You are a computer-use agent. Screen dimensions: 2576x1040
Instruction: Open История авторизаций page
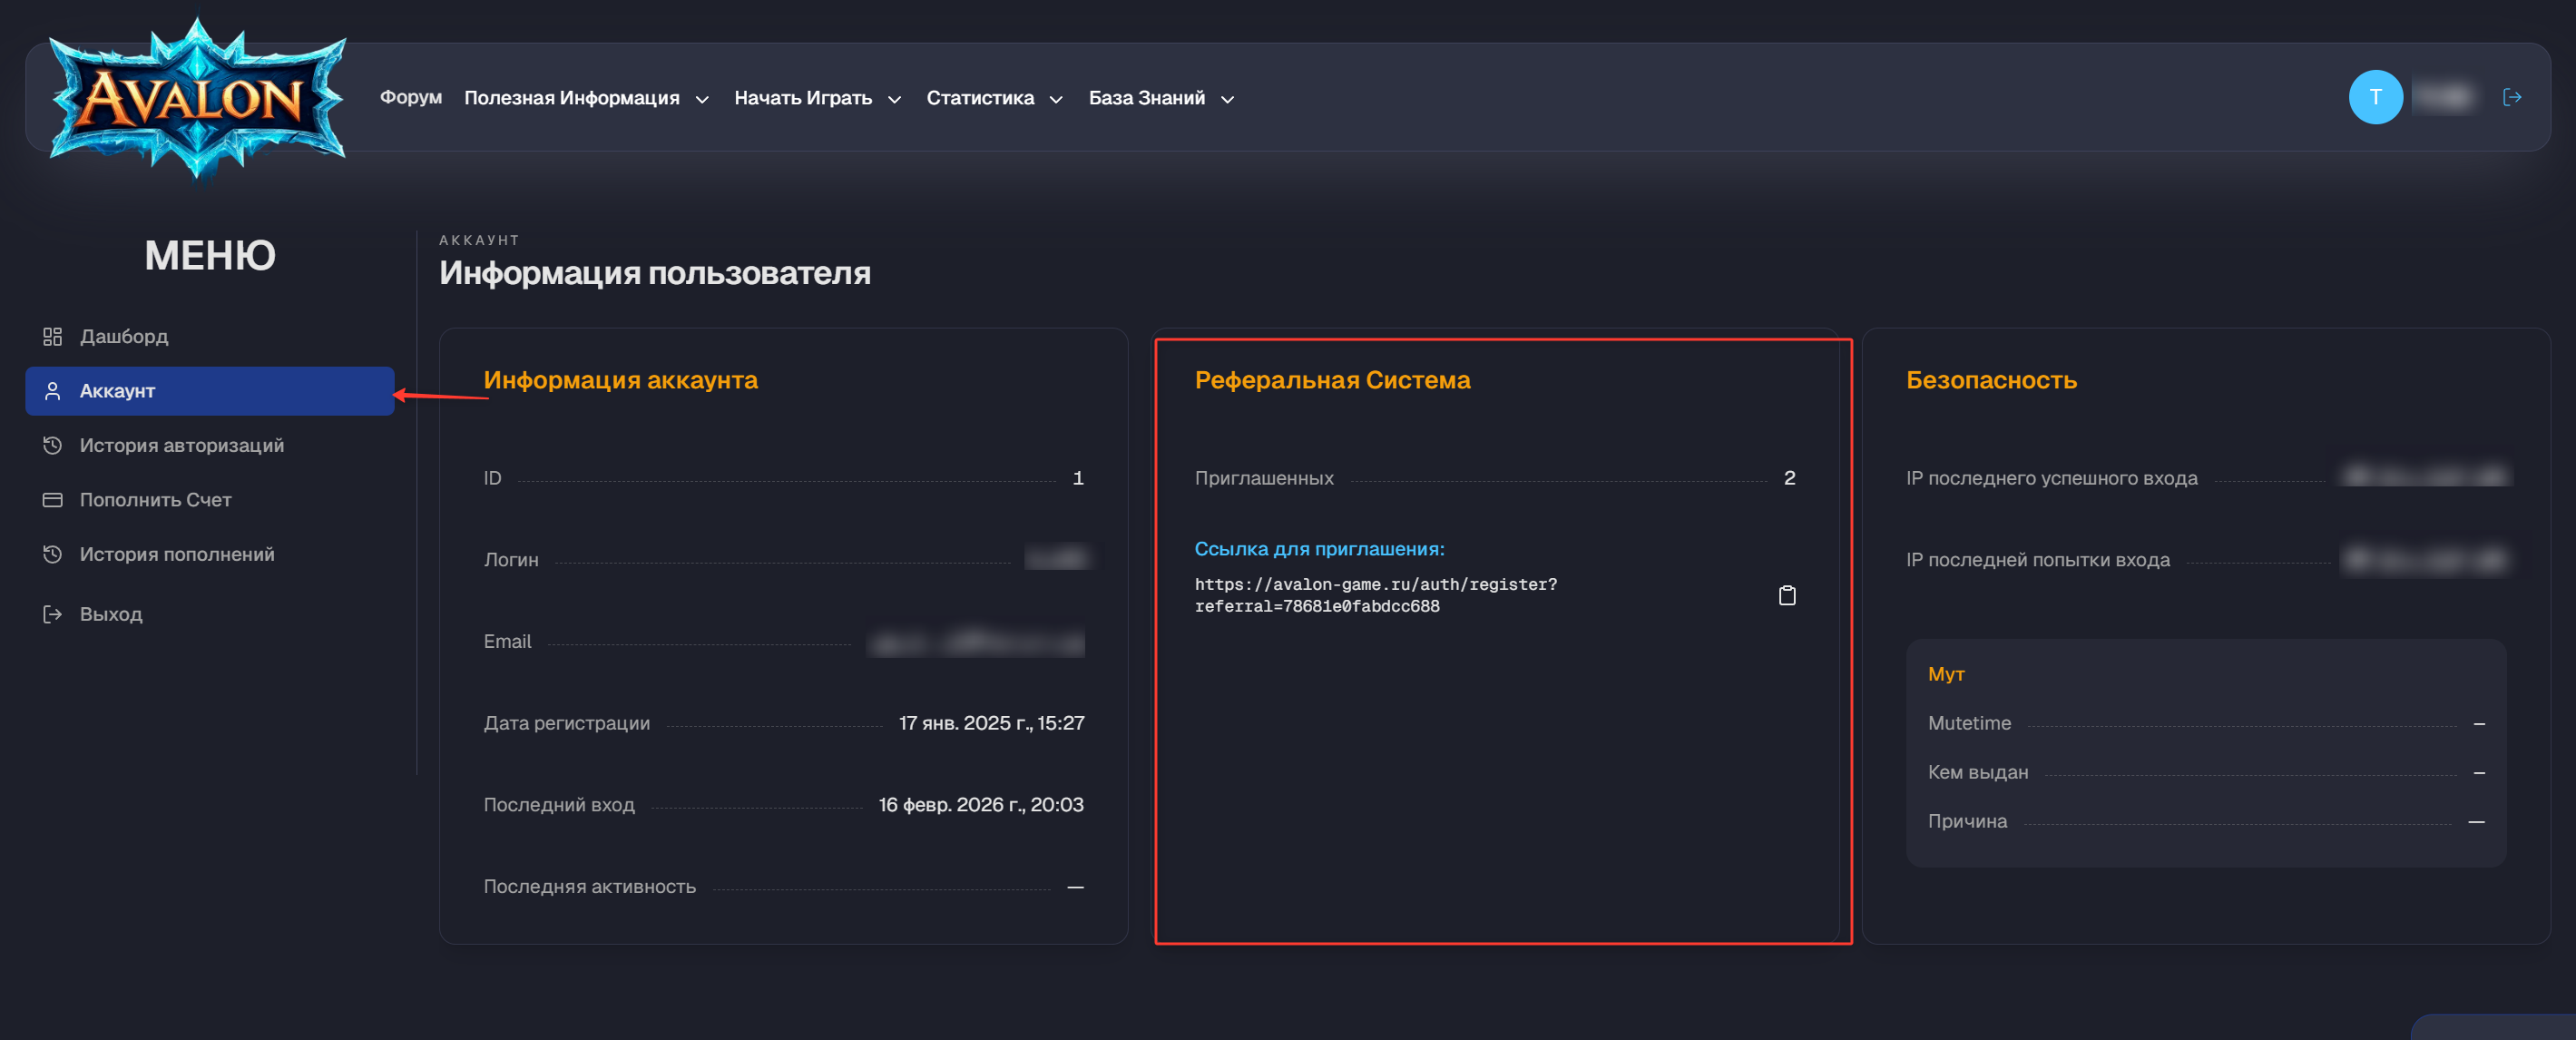coord(181,445)
